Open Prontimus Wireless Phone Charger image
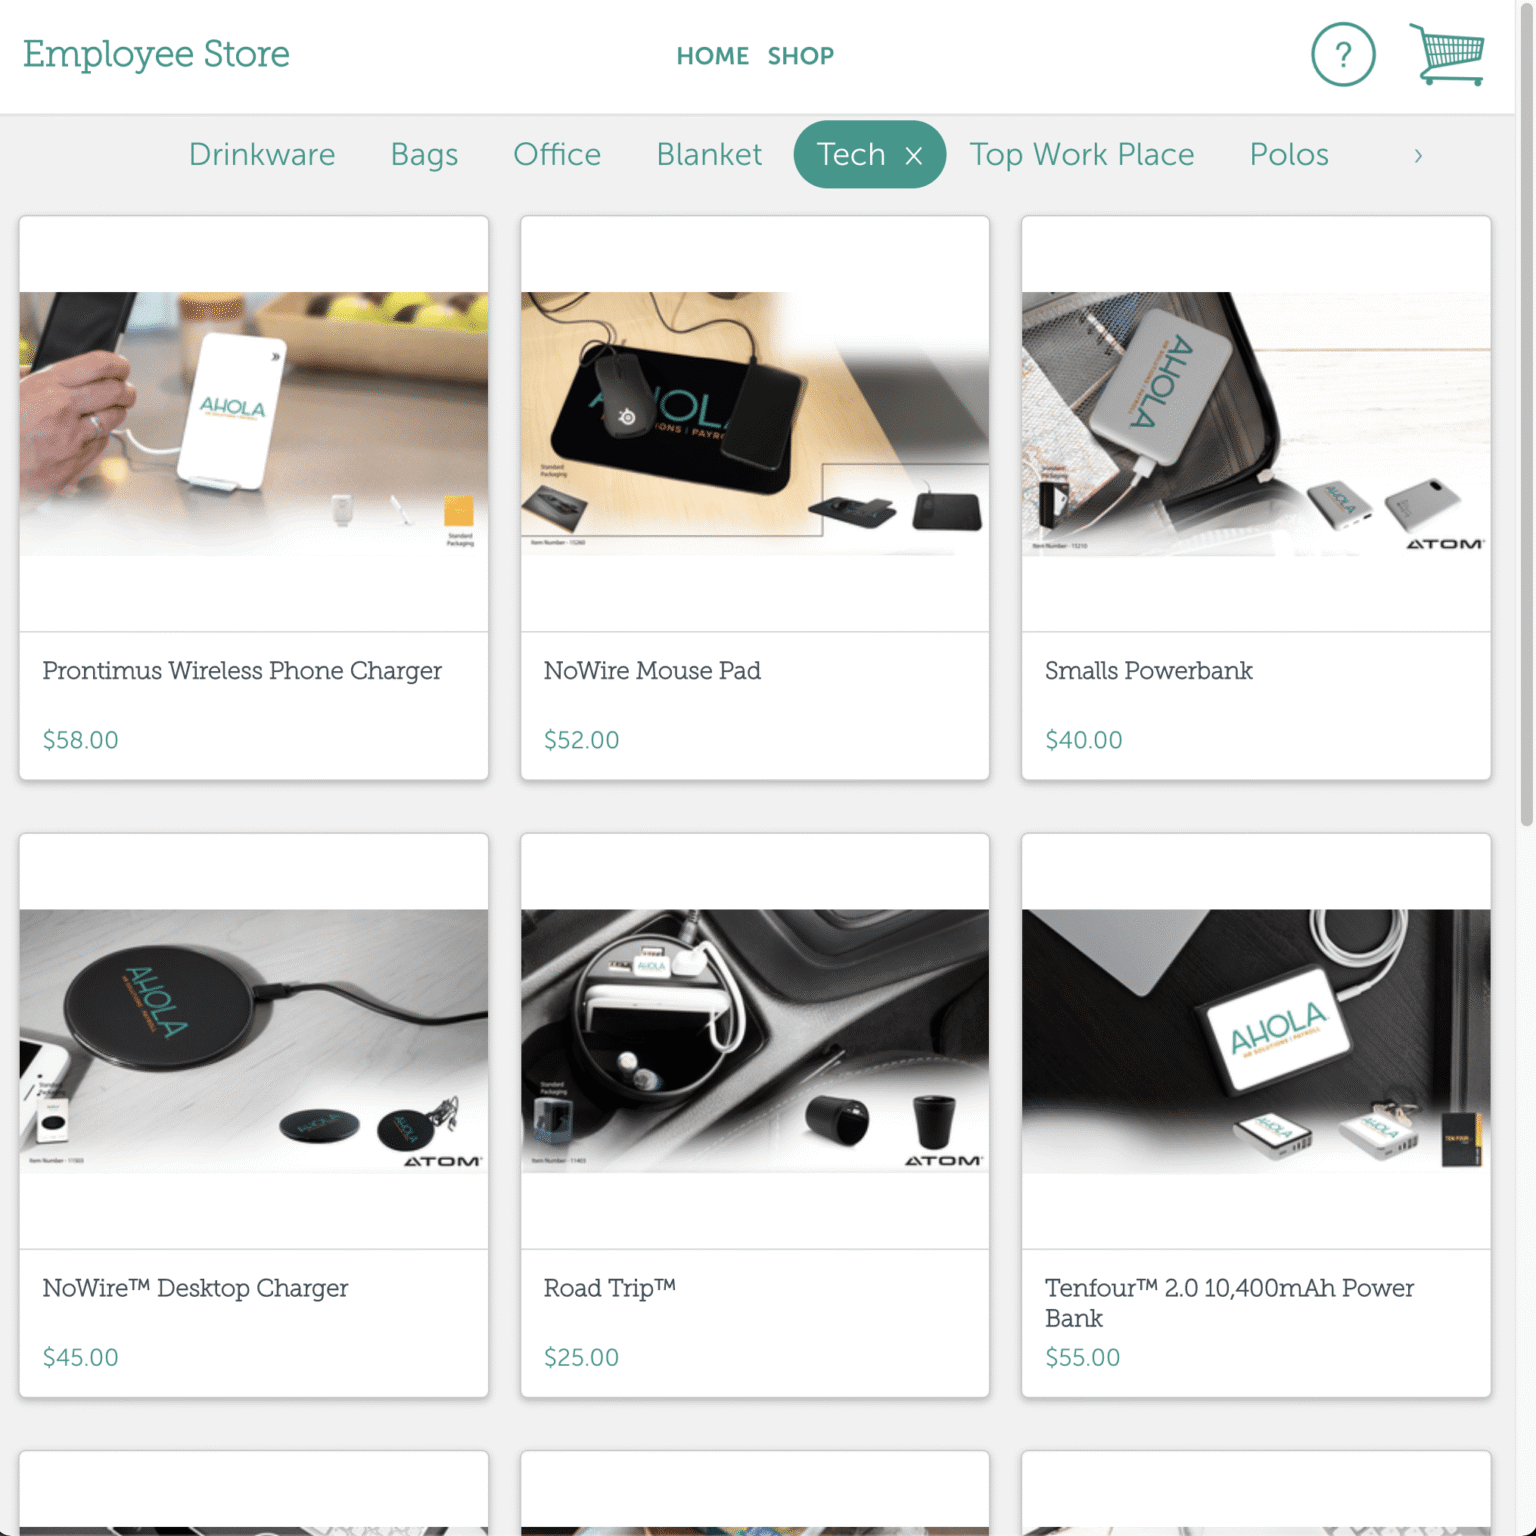The height and width of the screenshot is (1536, 1536). pos(254,423)
